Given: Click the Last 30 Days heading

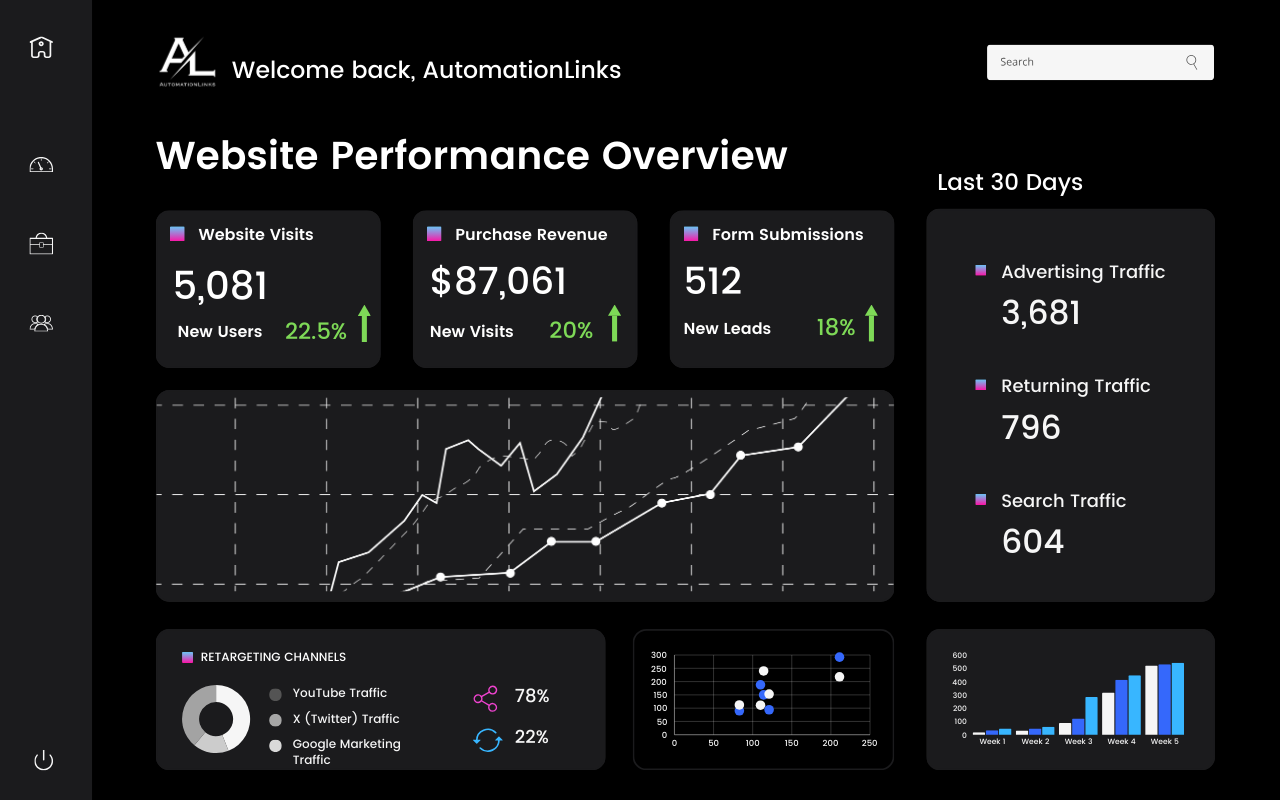Looking at the screenshot, I should (1010, 182).
